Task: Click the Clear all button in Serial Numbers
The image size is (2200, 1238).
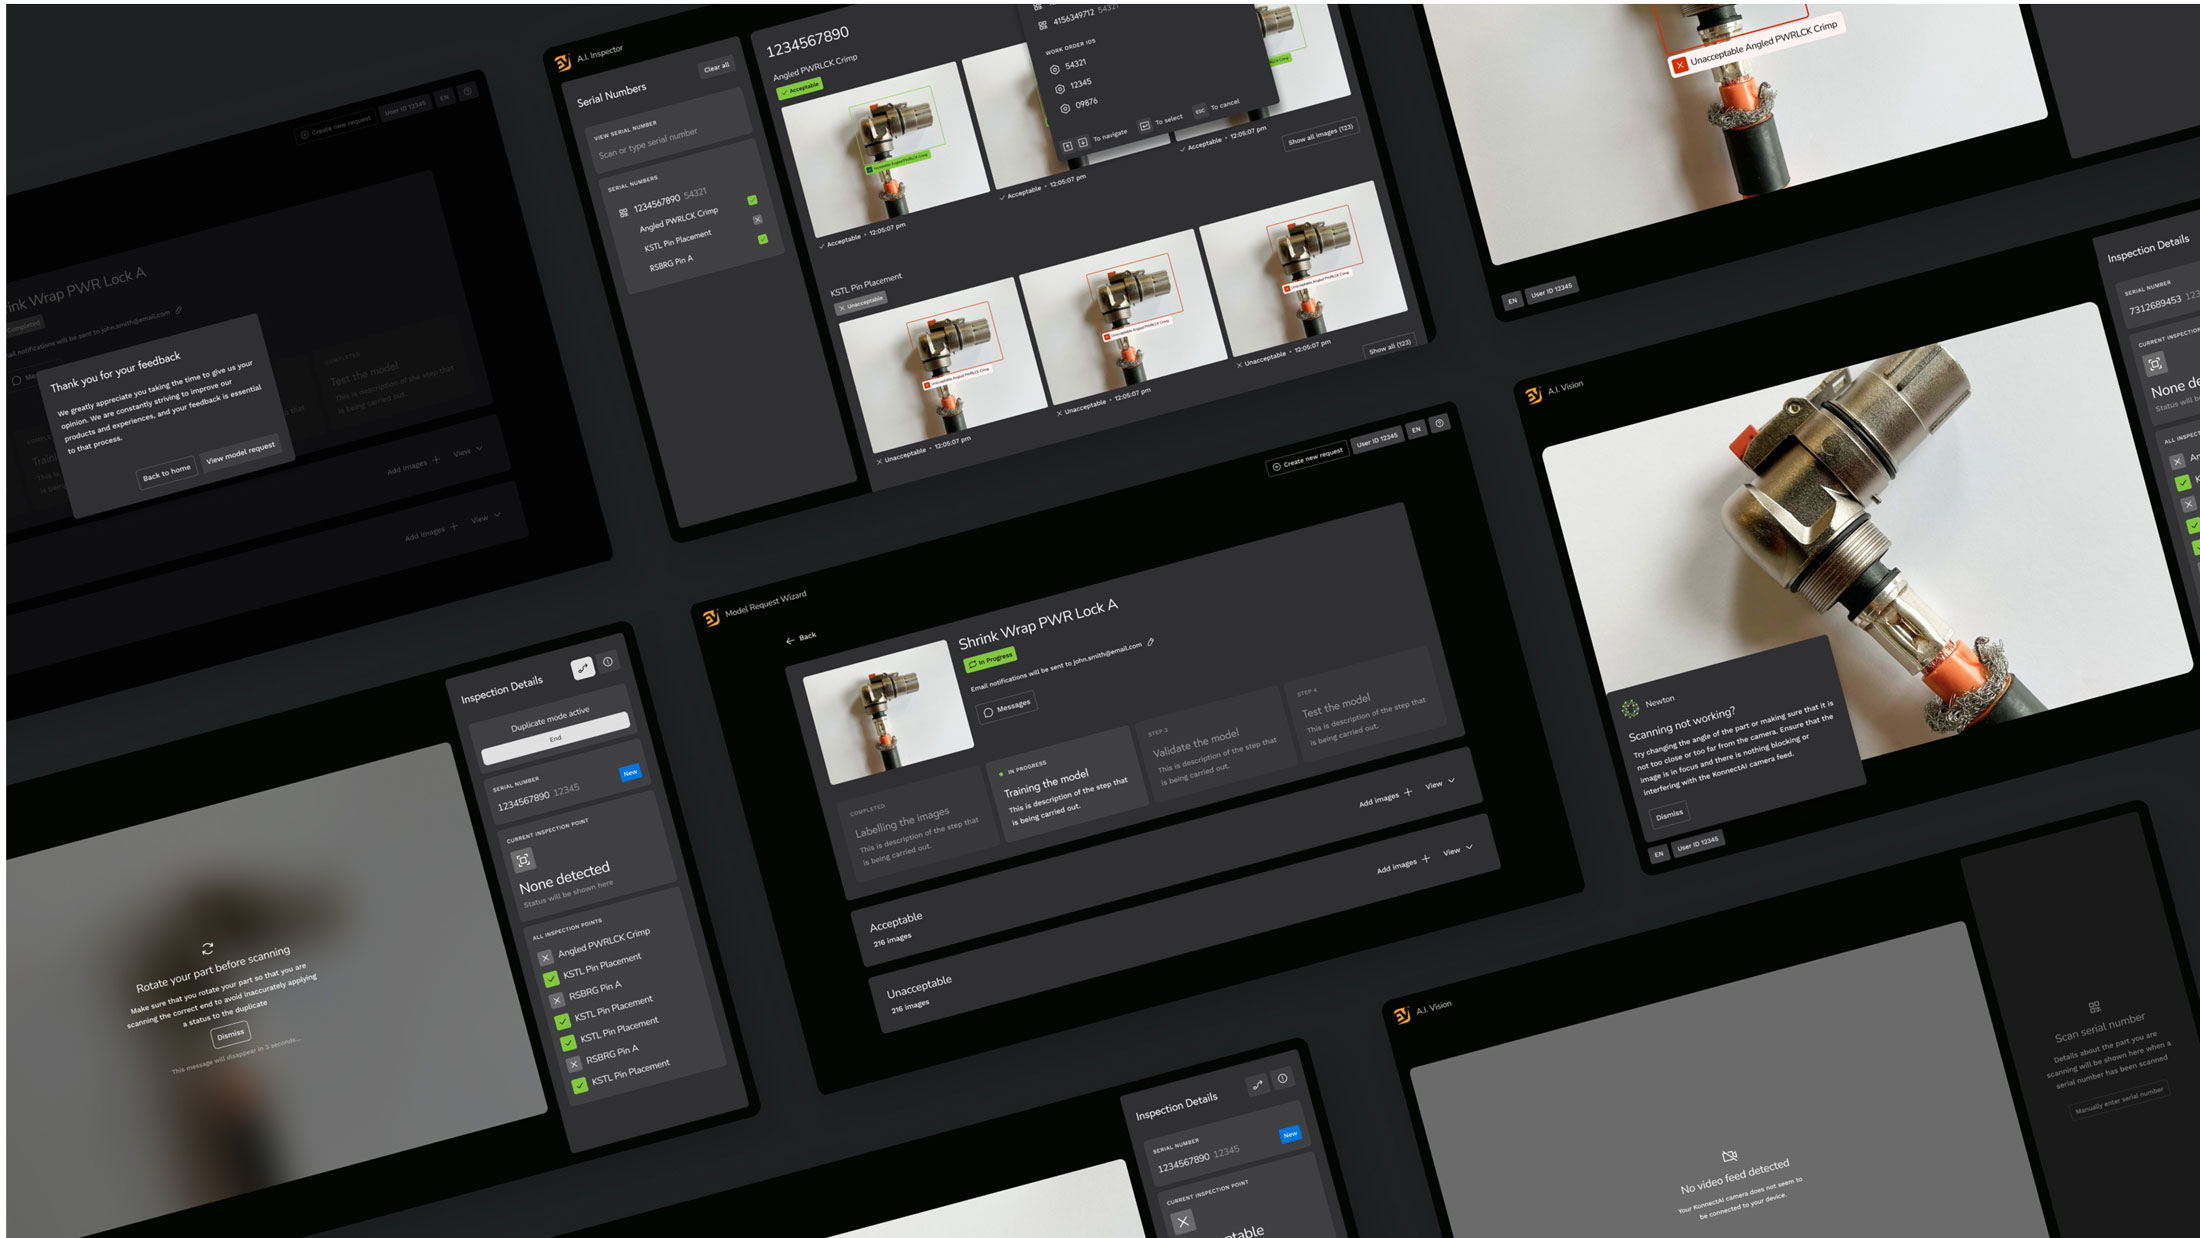Action: click(716, 68)
